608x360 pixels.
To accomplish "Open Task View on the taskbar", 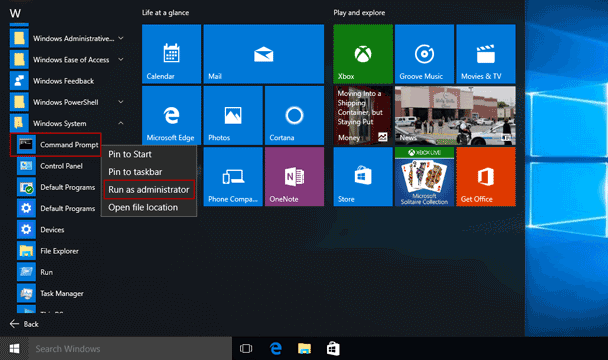I will (246, 349).
